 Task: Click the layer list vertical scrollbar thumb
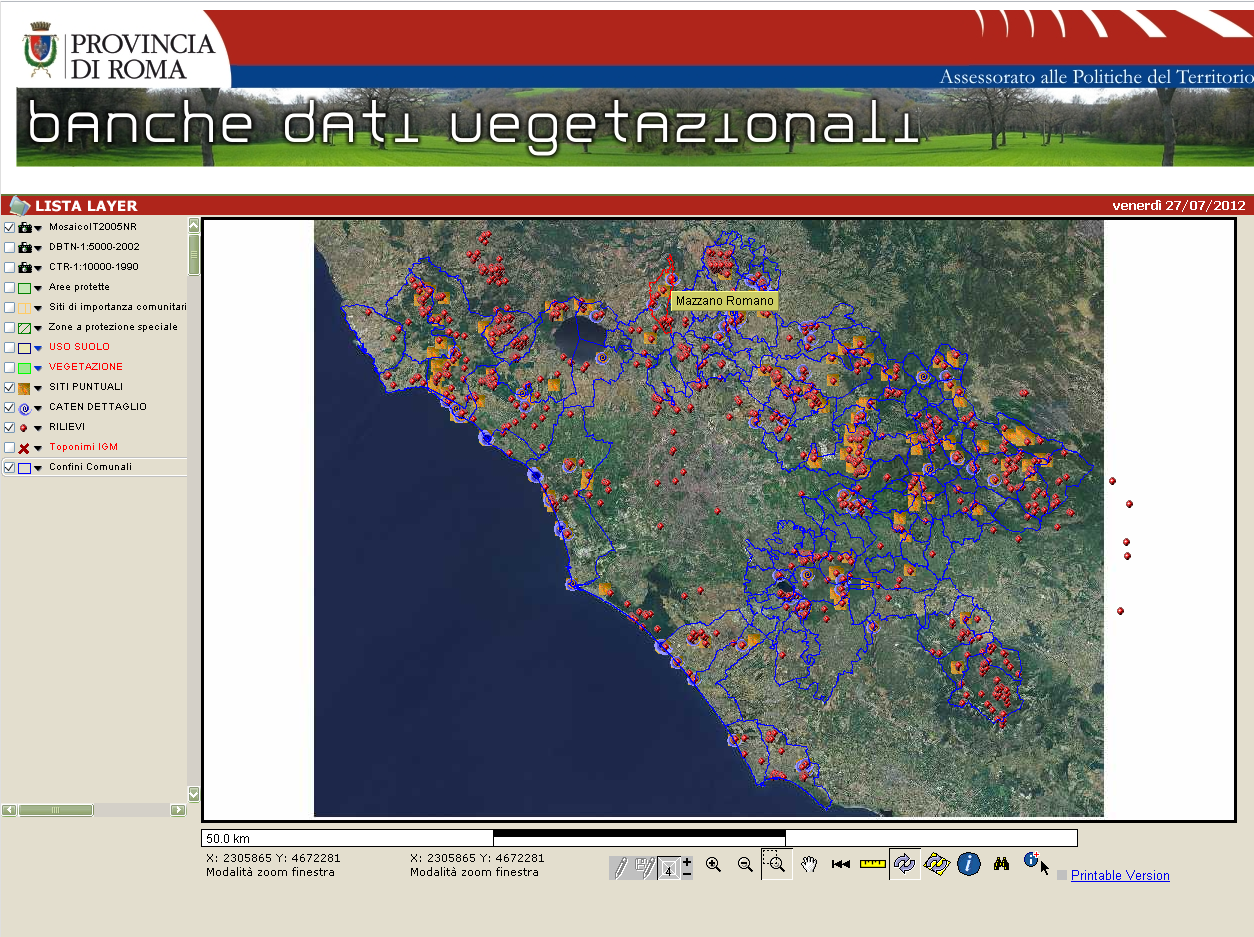[x=194, y=255]
